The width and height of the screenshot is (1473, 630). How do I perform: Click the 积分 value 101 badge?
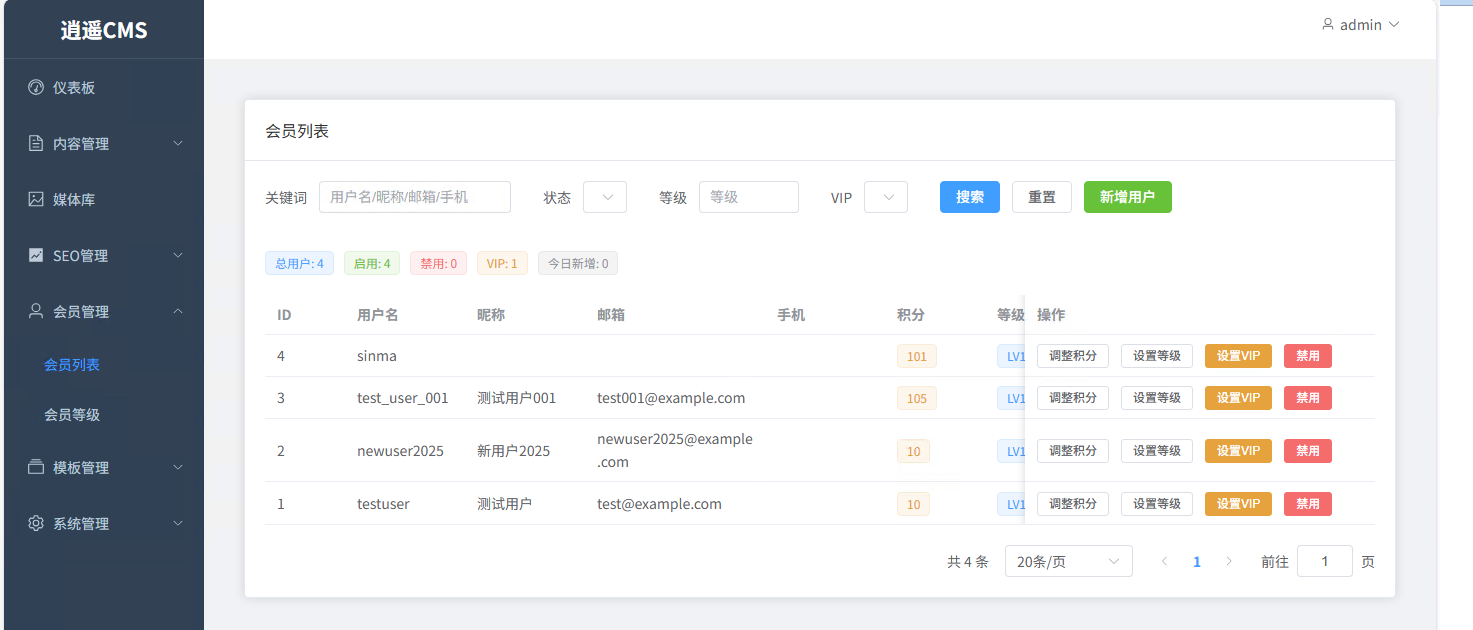point(917,356)
